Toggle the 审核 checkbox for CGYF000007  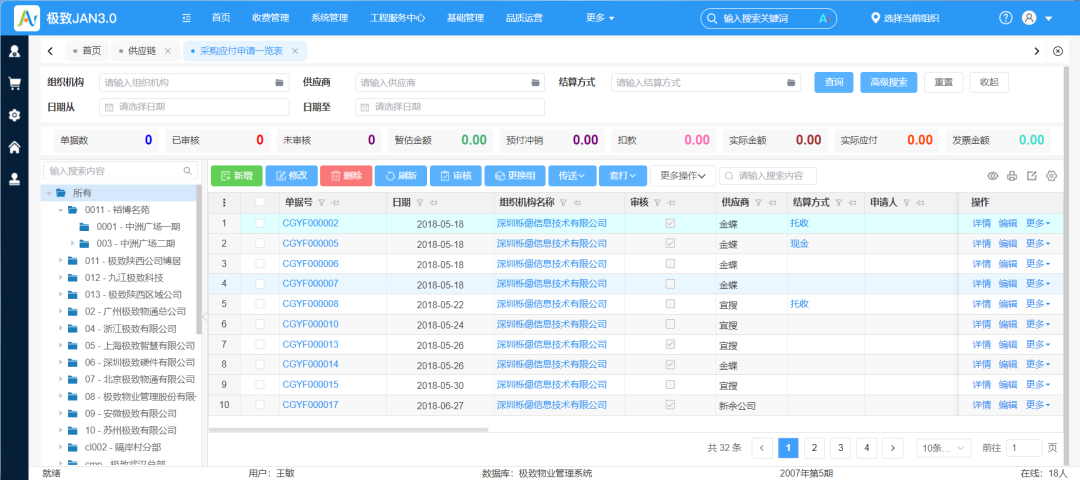670,283
